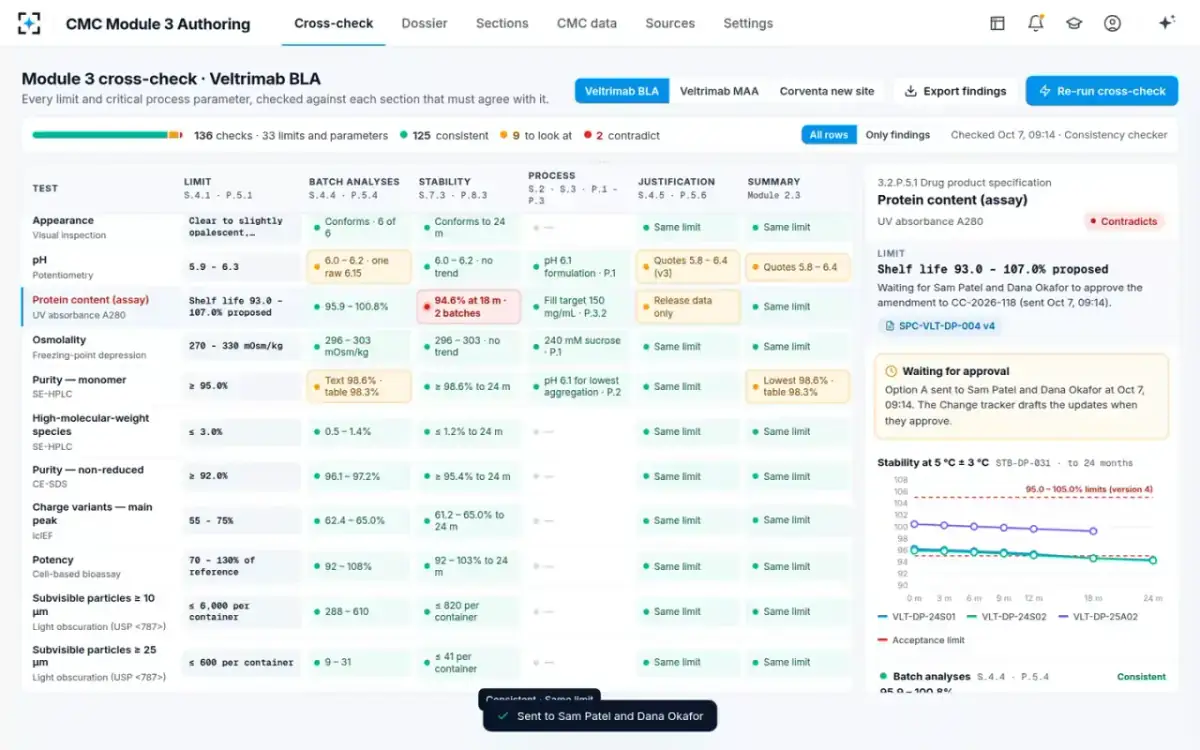Viewport: 1200px width, 750px height.
Task: Open the Sources tab
Action: click(670, 23)
